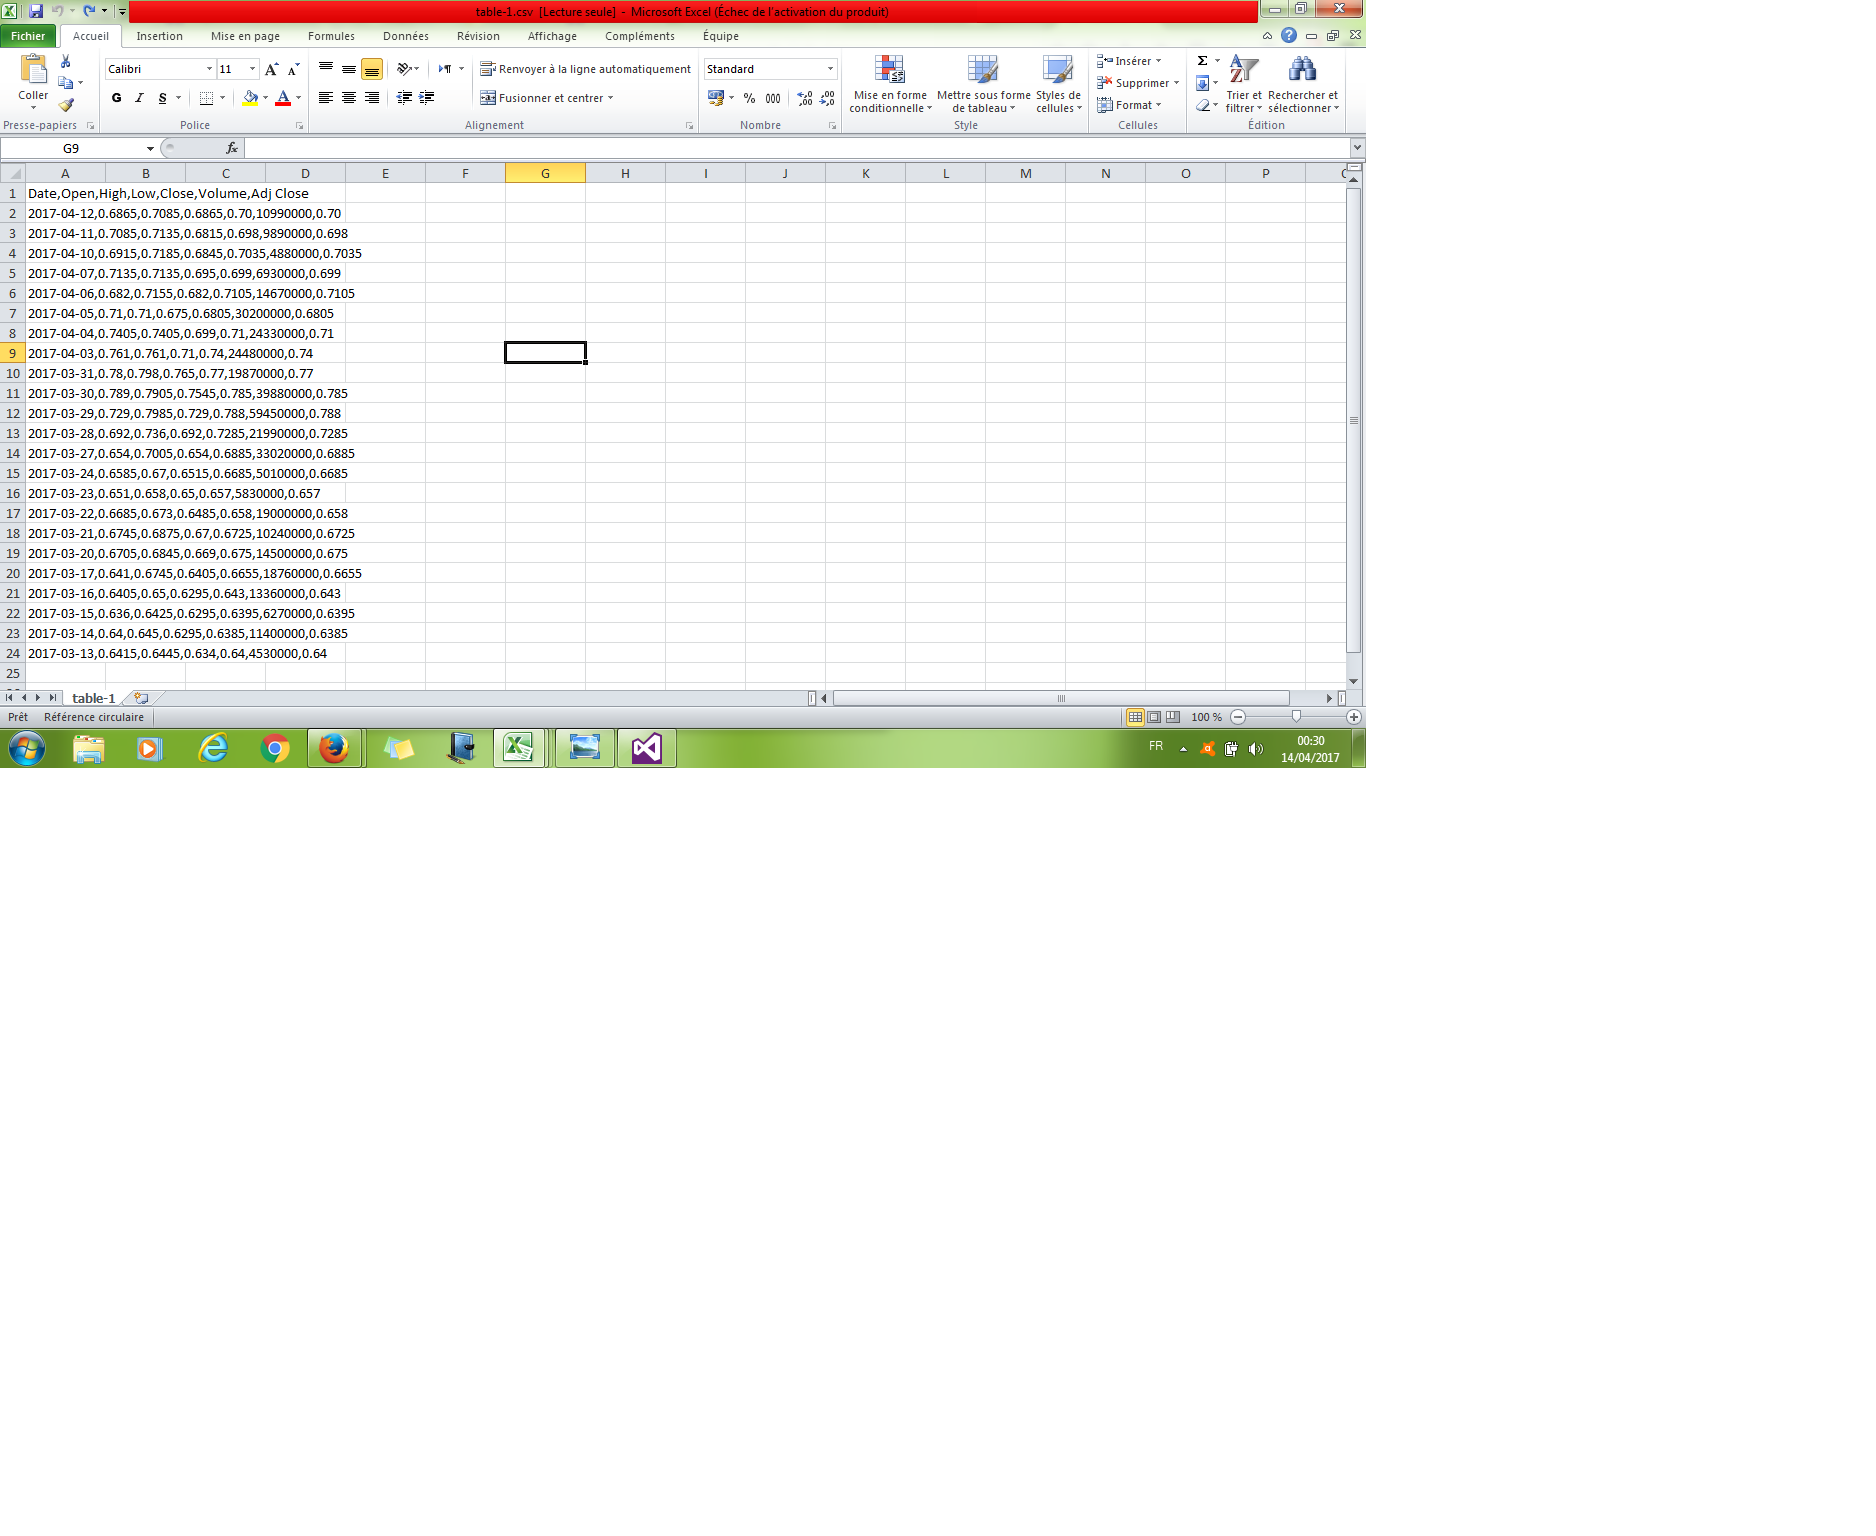1876x1536 pixels.
Task: Click the Fill down arrow icon
Action: click(1202, 83)
